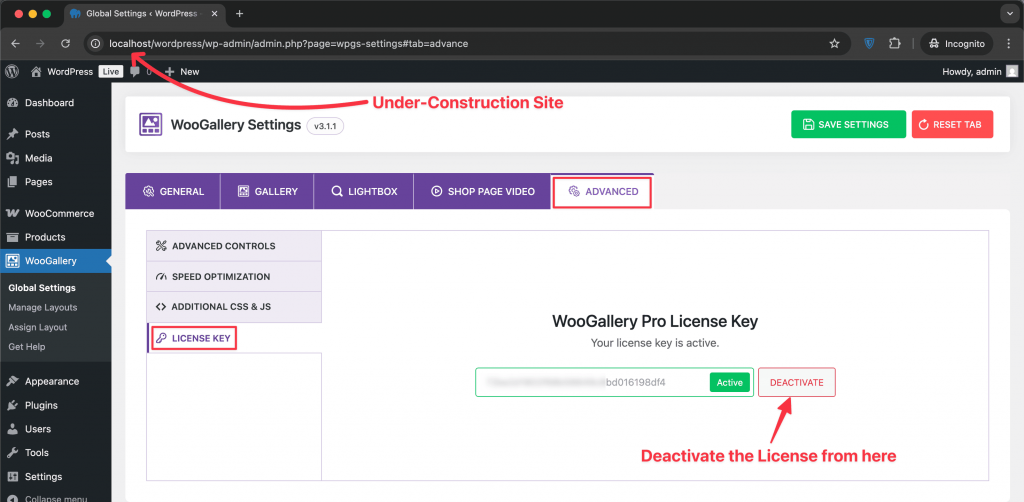Image resolution: width=1024 pixels, height=502 pixels.
Task: Select the Global Settings browser tab
Action: 144,13
